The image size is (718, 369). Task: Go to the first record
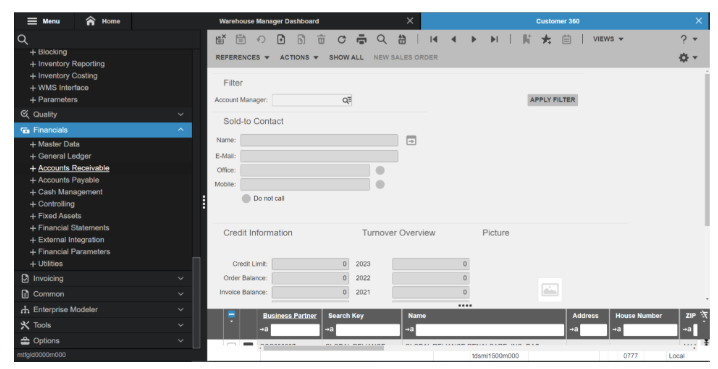434,39
